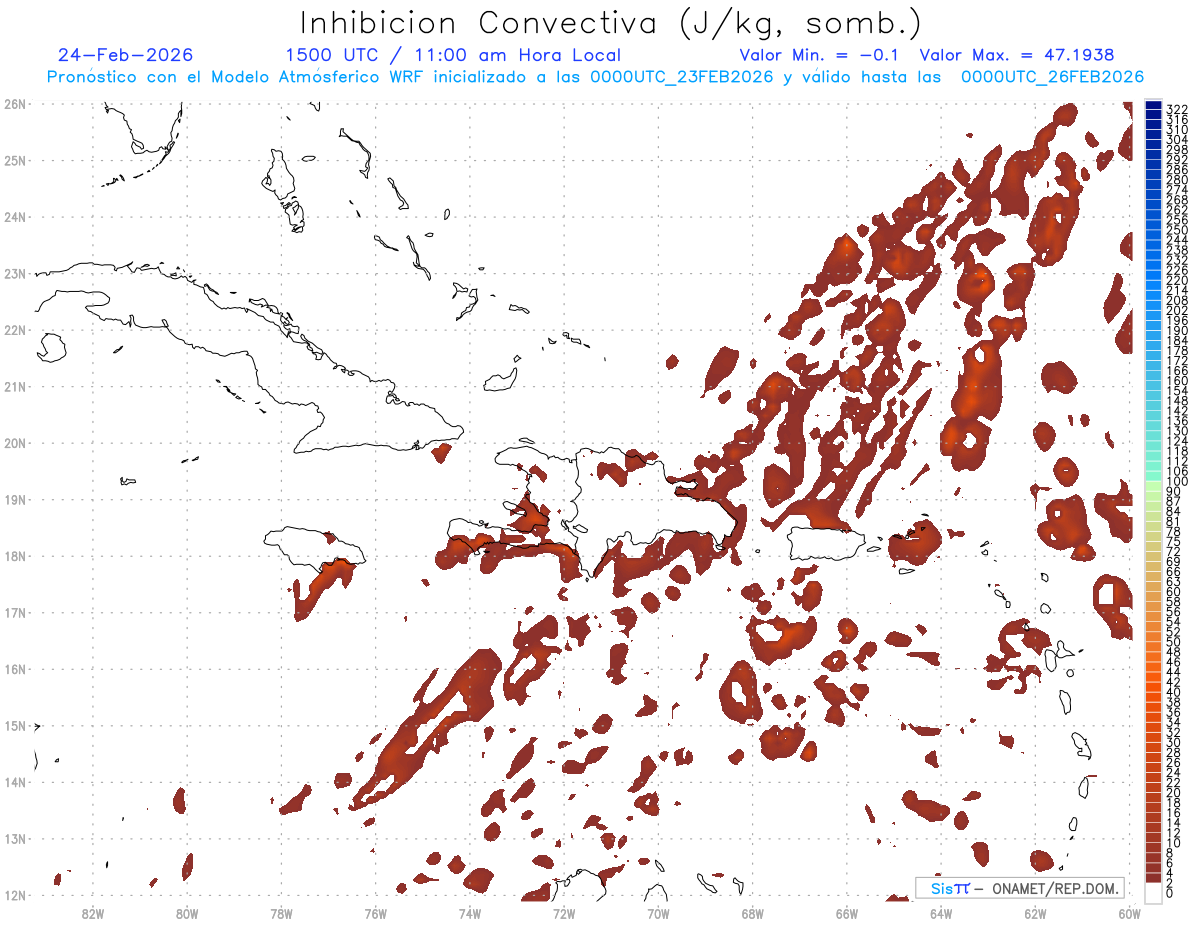Image resolution: width=1200 pixels, height=927 pixels.
Task: Click the 23N latitude label
Action: coord(15,273)
